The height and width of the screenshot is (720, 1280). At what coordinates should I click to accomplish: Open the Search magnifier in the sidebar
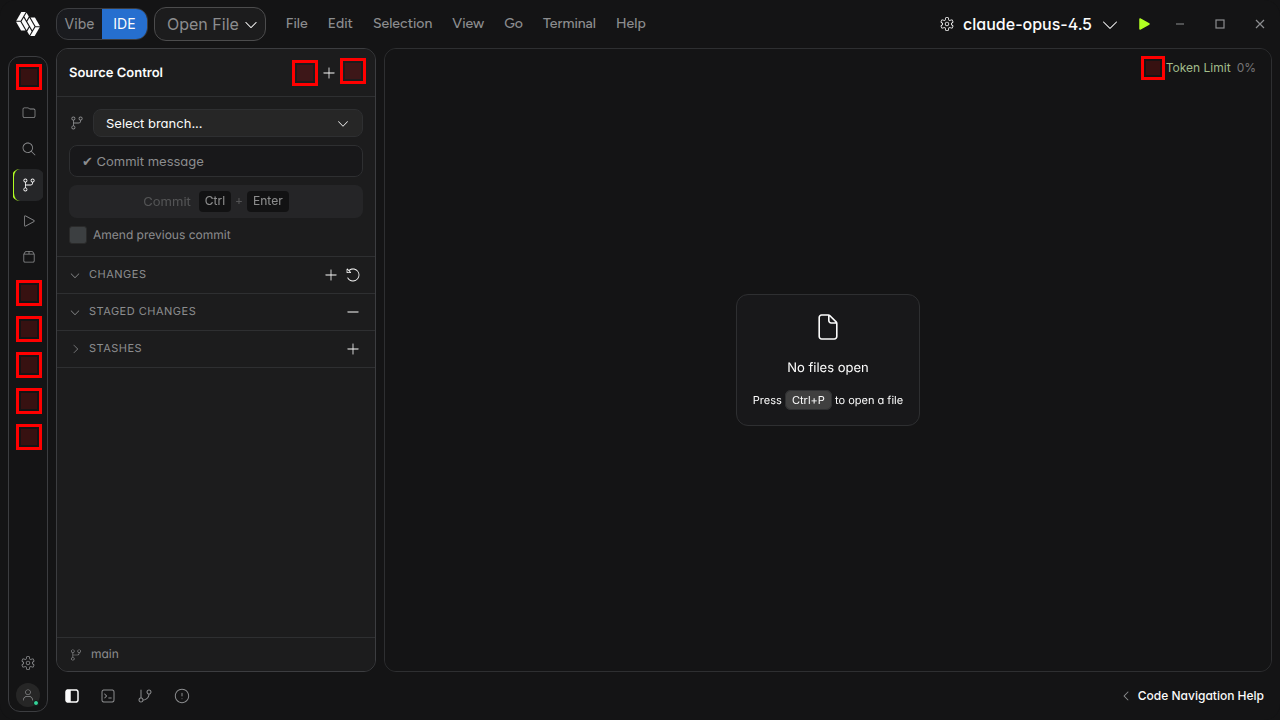coord(29,149)
